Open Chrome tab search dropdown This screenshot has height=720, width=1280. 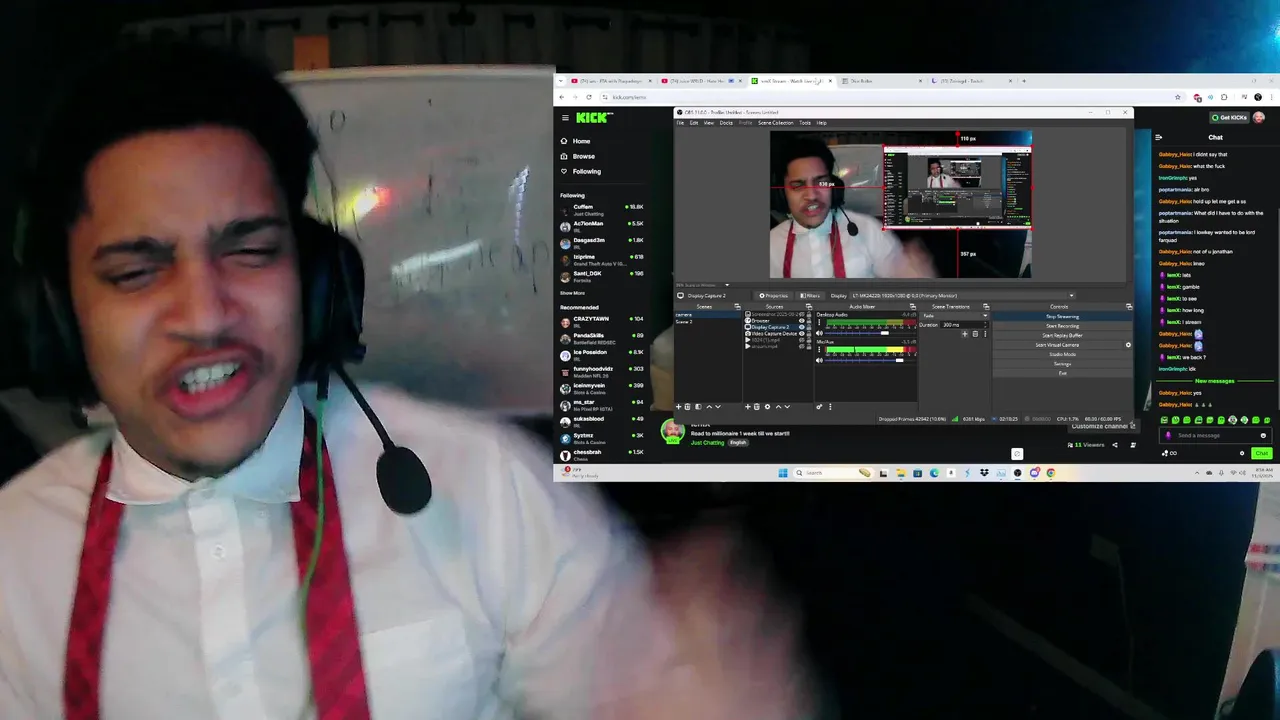click(x=560, y=81)
